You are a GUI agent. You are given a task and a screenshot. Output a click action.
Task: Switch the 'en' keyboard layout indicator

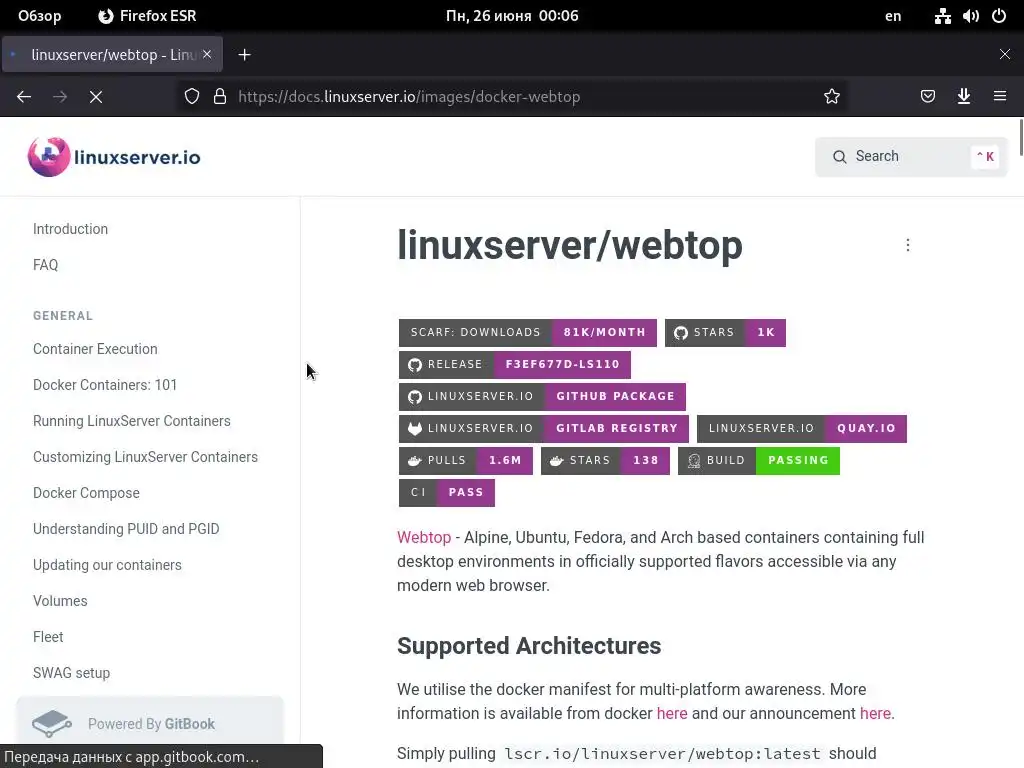(x=893, y=16)
